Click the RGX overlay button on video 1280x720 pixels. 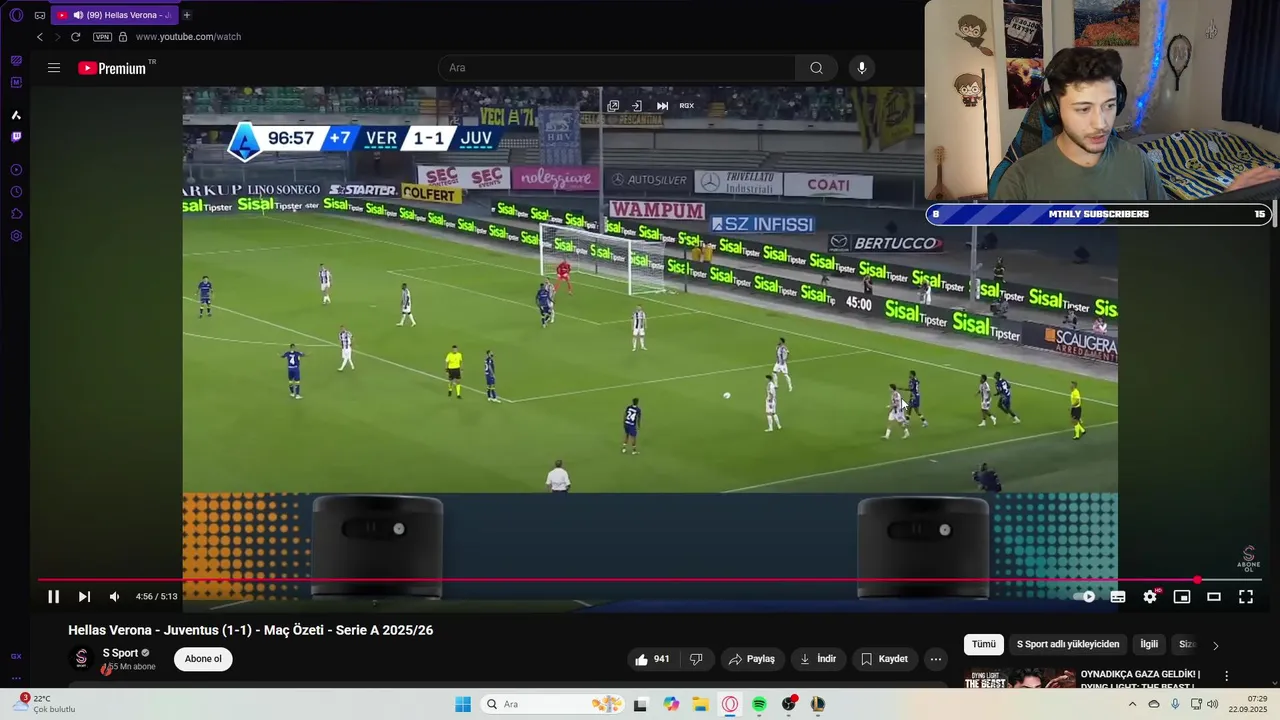(x=687, y=105)
